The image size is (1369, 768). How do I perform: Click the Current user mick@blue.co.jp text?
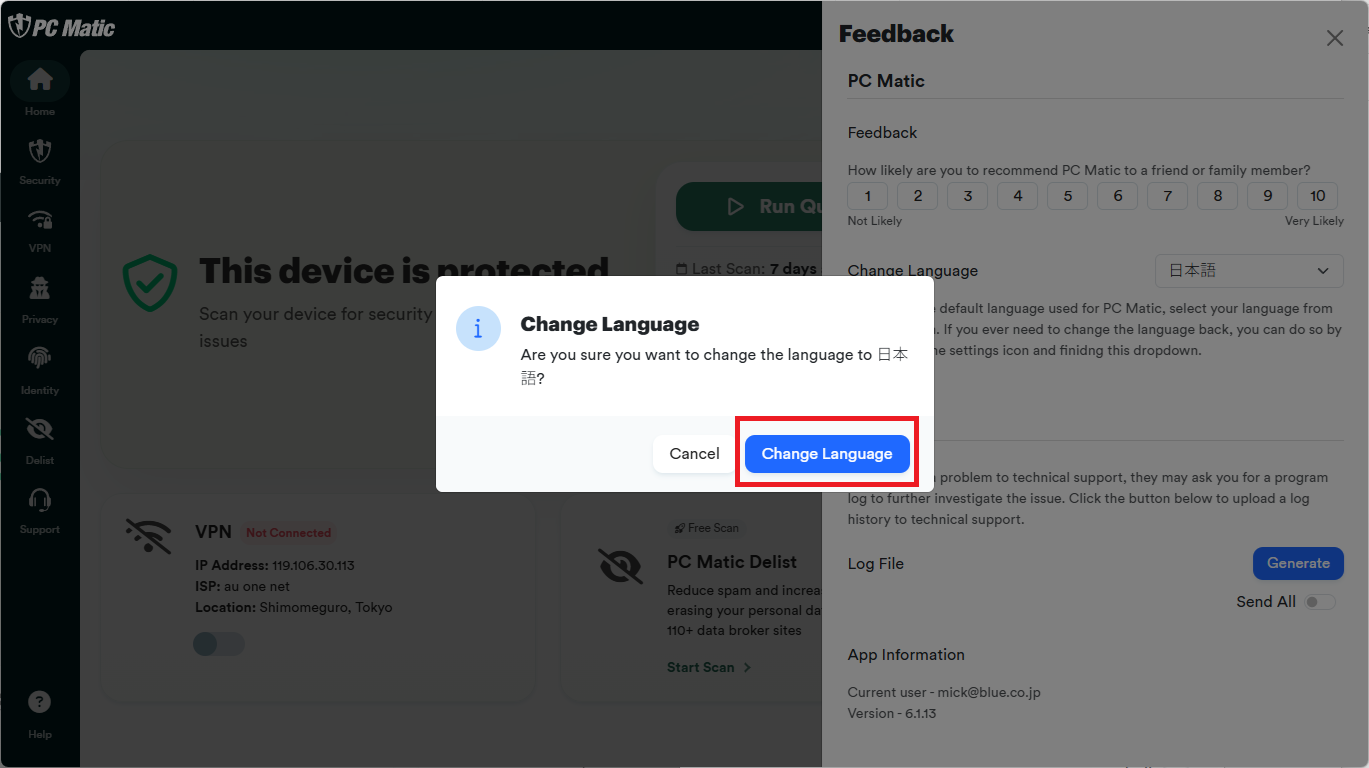point(944,692)
